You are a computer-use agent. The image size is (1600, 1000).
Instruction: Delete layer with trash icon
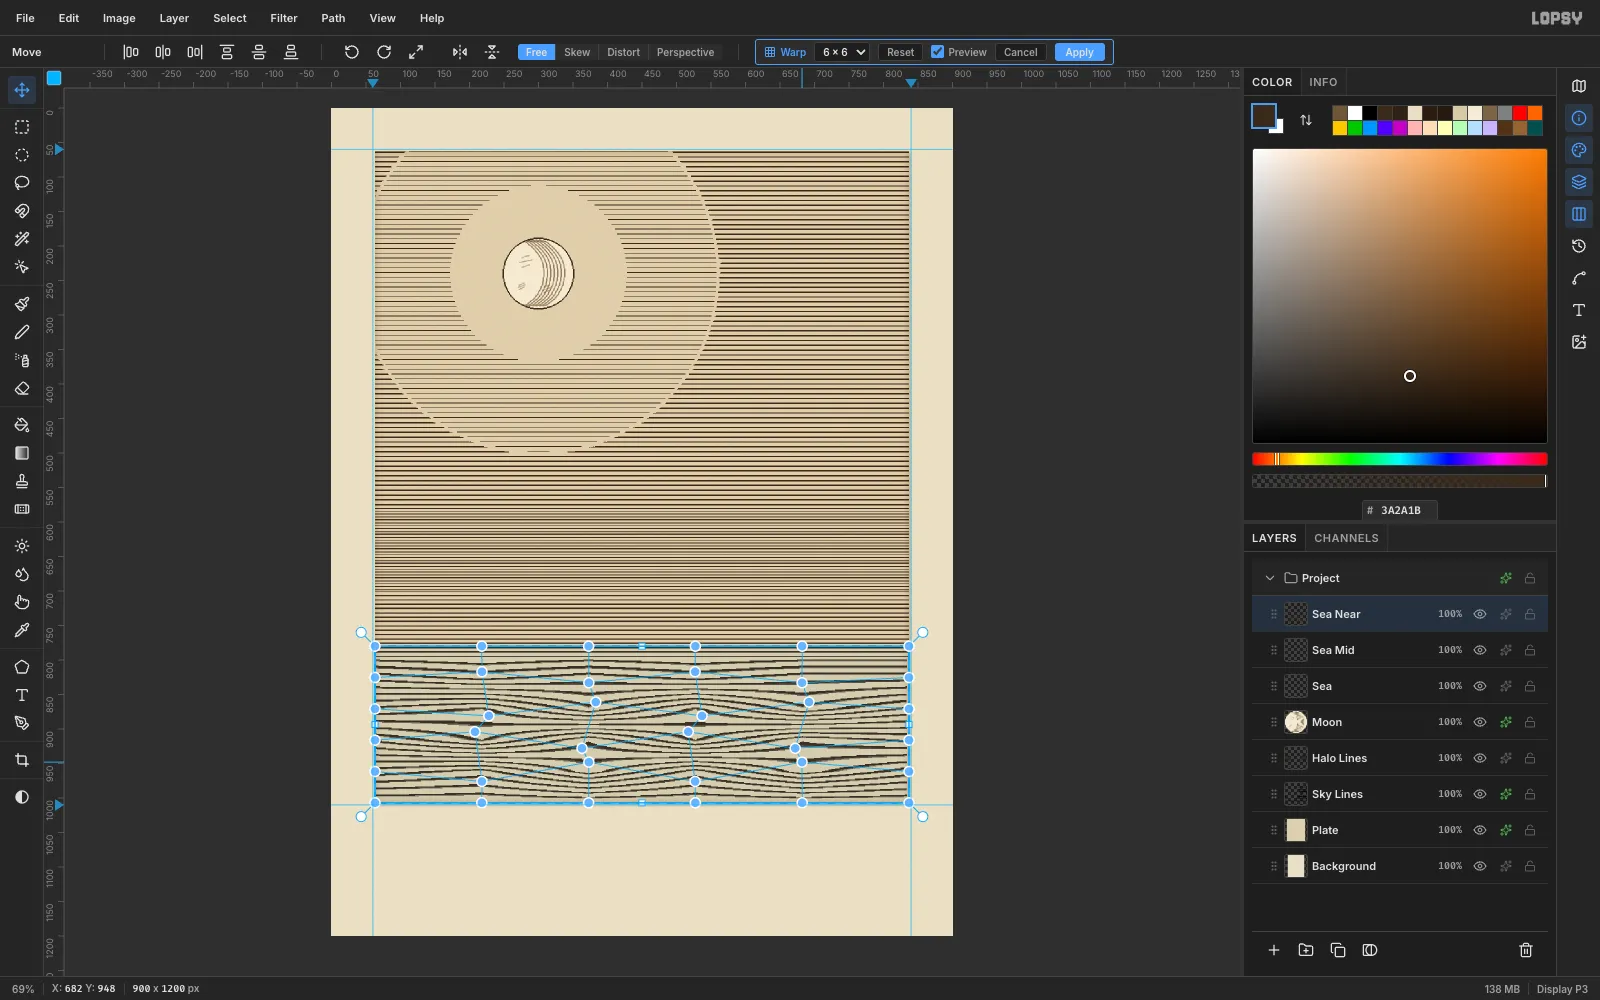click(x=1526, y=950)
